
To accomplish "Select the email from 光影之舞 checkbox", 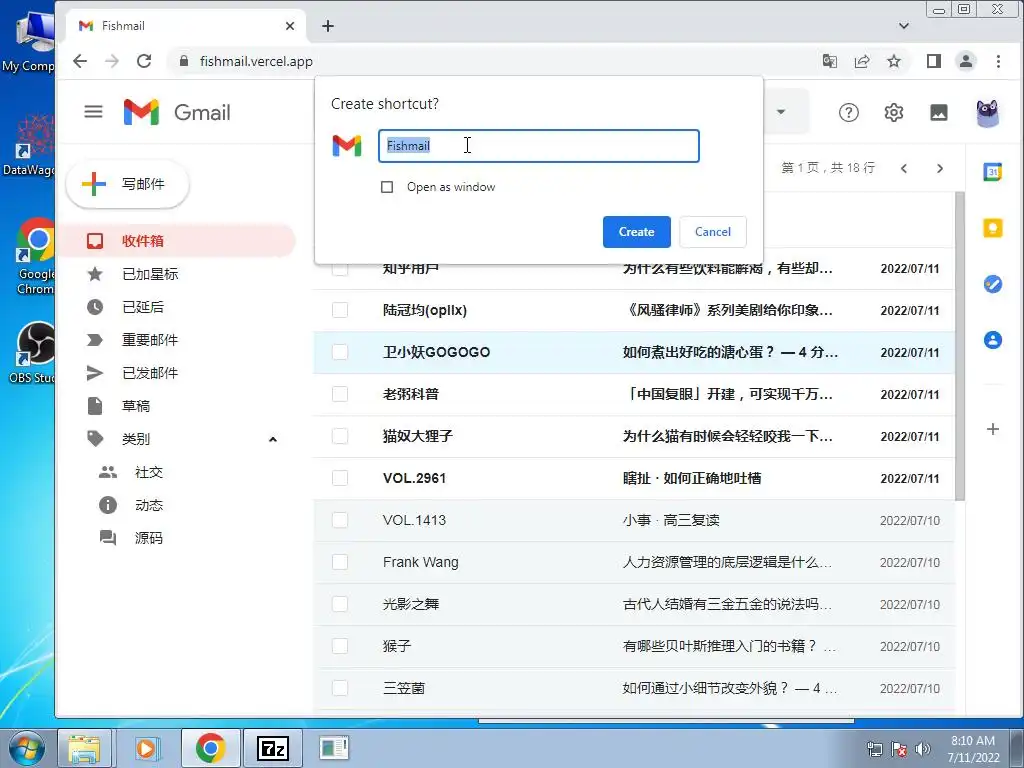I will point(340,604).
